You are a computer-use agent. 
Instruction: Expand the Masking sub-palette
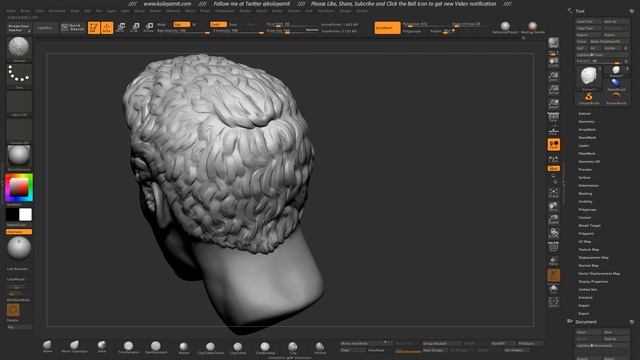[x=585, y=193]
